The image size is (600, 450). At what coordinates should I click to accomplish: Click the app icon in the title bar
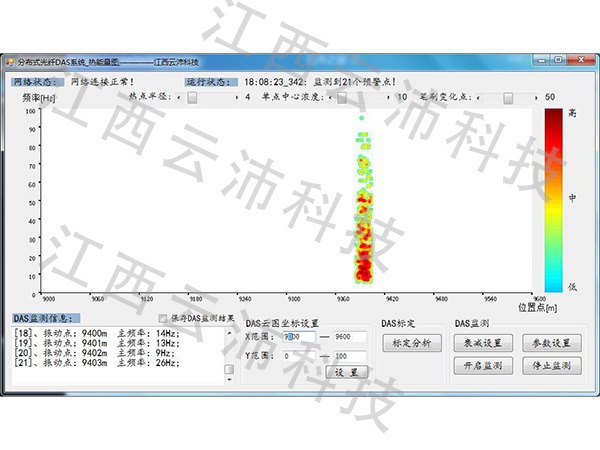click(9, 62)
